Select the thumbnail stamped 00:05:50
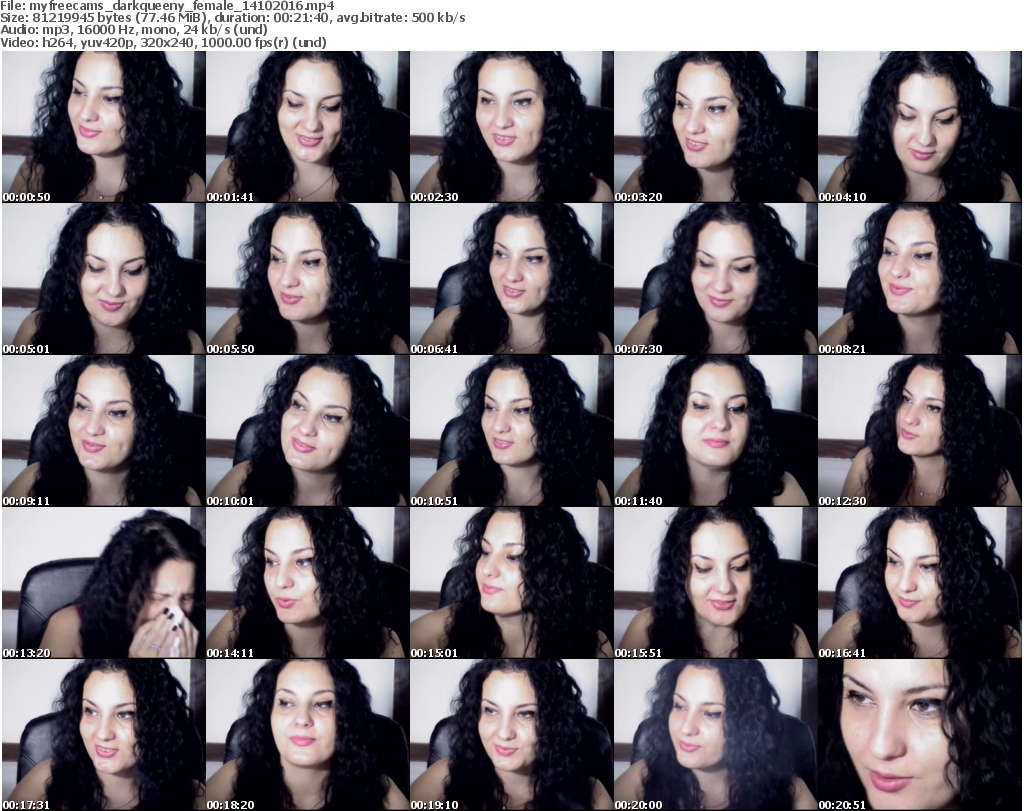 click(x=308, y=279)
